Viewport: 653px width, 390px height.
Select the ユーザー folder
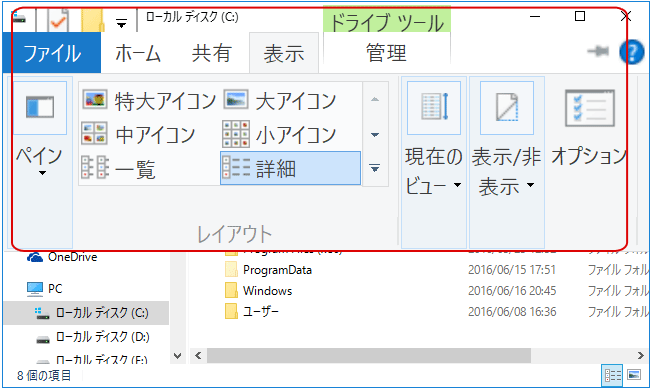tap(261, 312)
